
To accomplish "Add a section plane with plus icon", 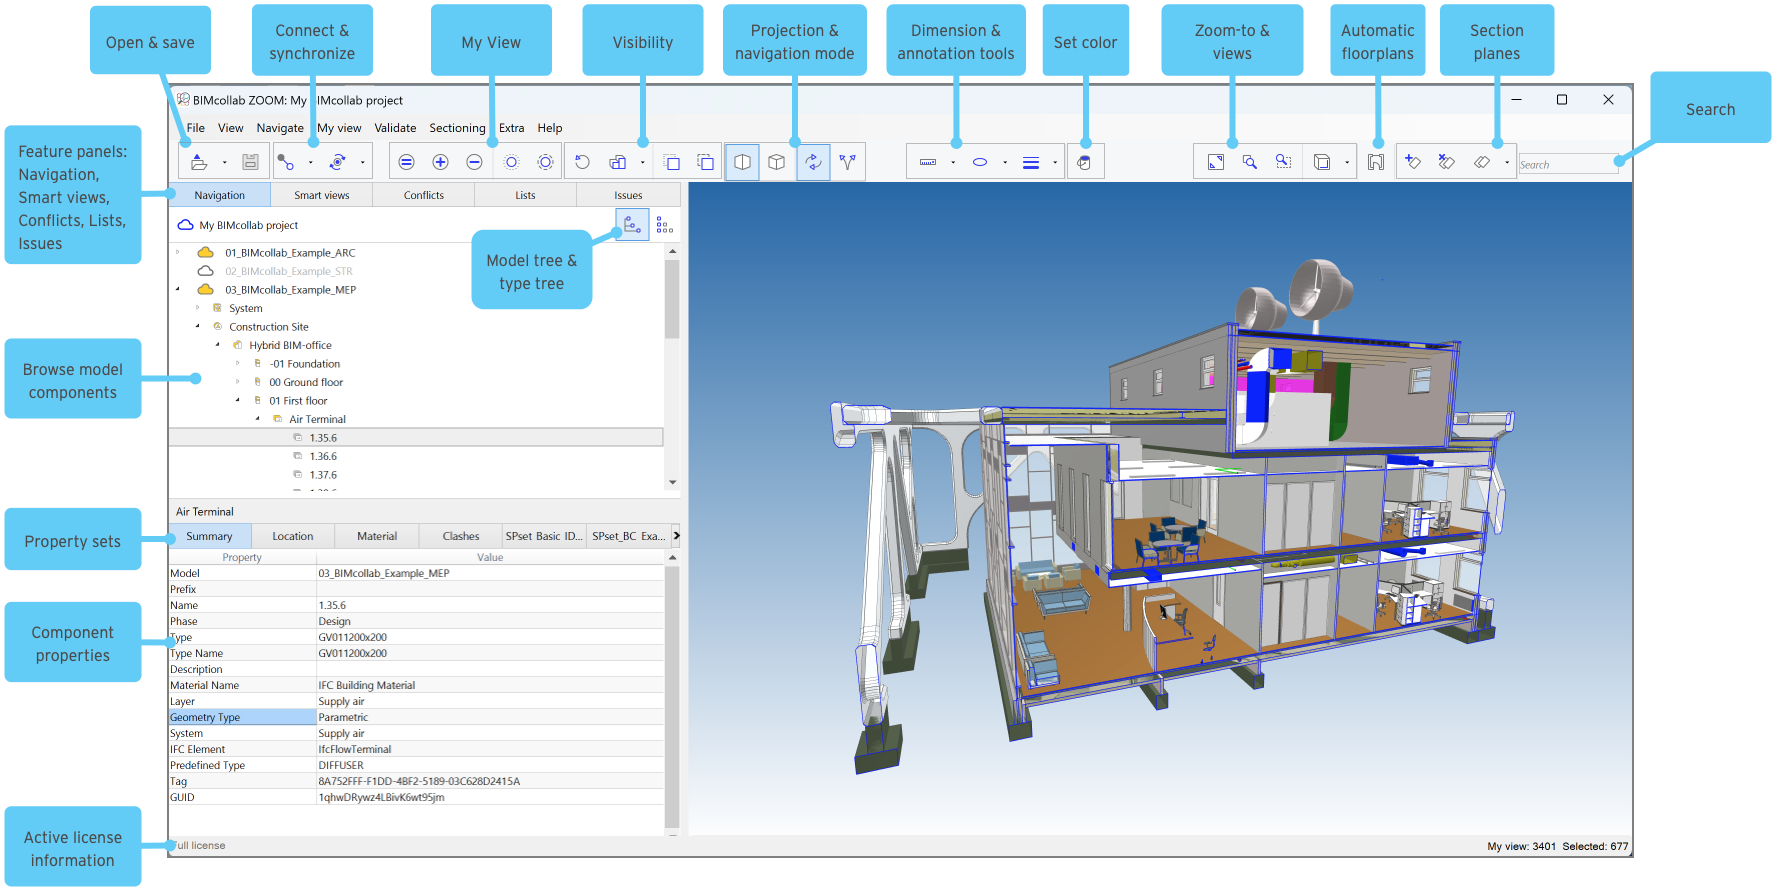I will point(1413,162).
